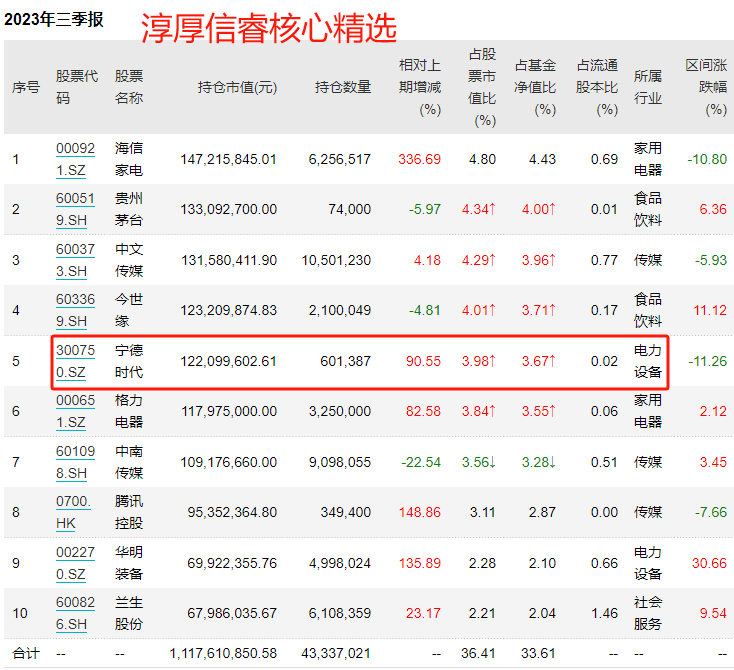Select stock name 中南传媒
The height and width of the screenshot is (670, 734).
tap(129, 462)
